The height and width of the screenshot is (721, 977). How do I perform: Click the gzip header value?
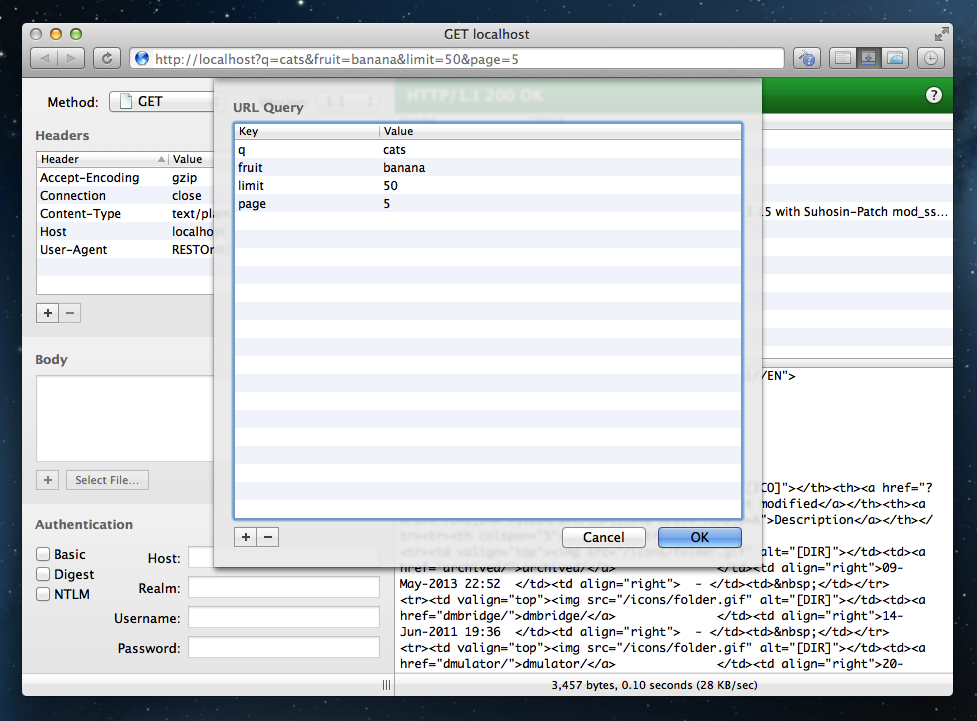[184, 178]
